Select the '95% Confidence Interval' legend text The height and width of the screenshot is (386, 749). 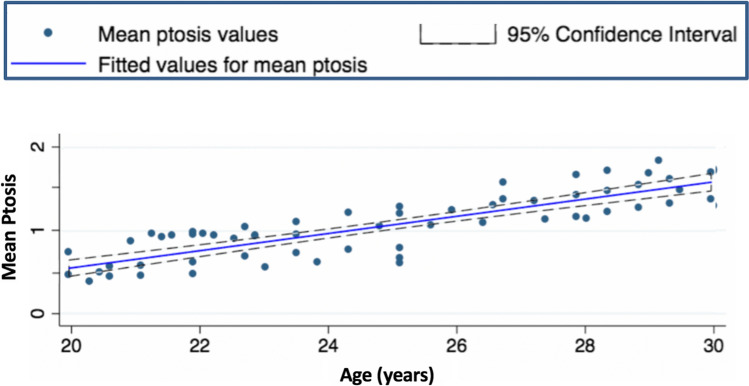point(622,35)
